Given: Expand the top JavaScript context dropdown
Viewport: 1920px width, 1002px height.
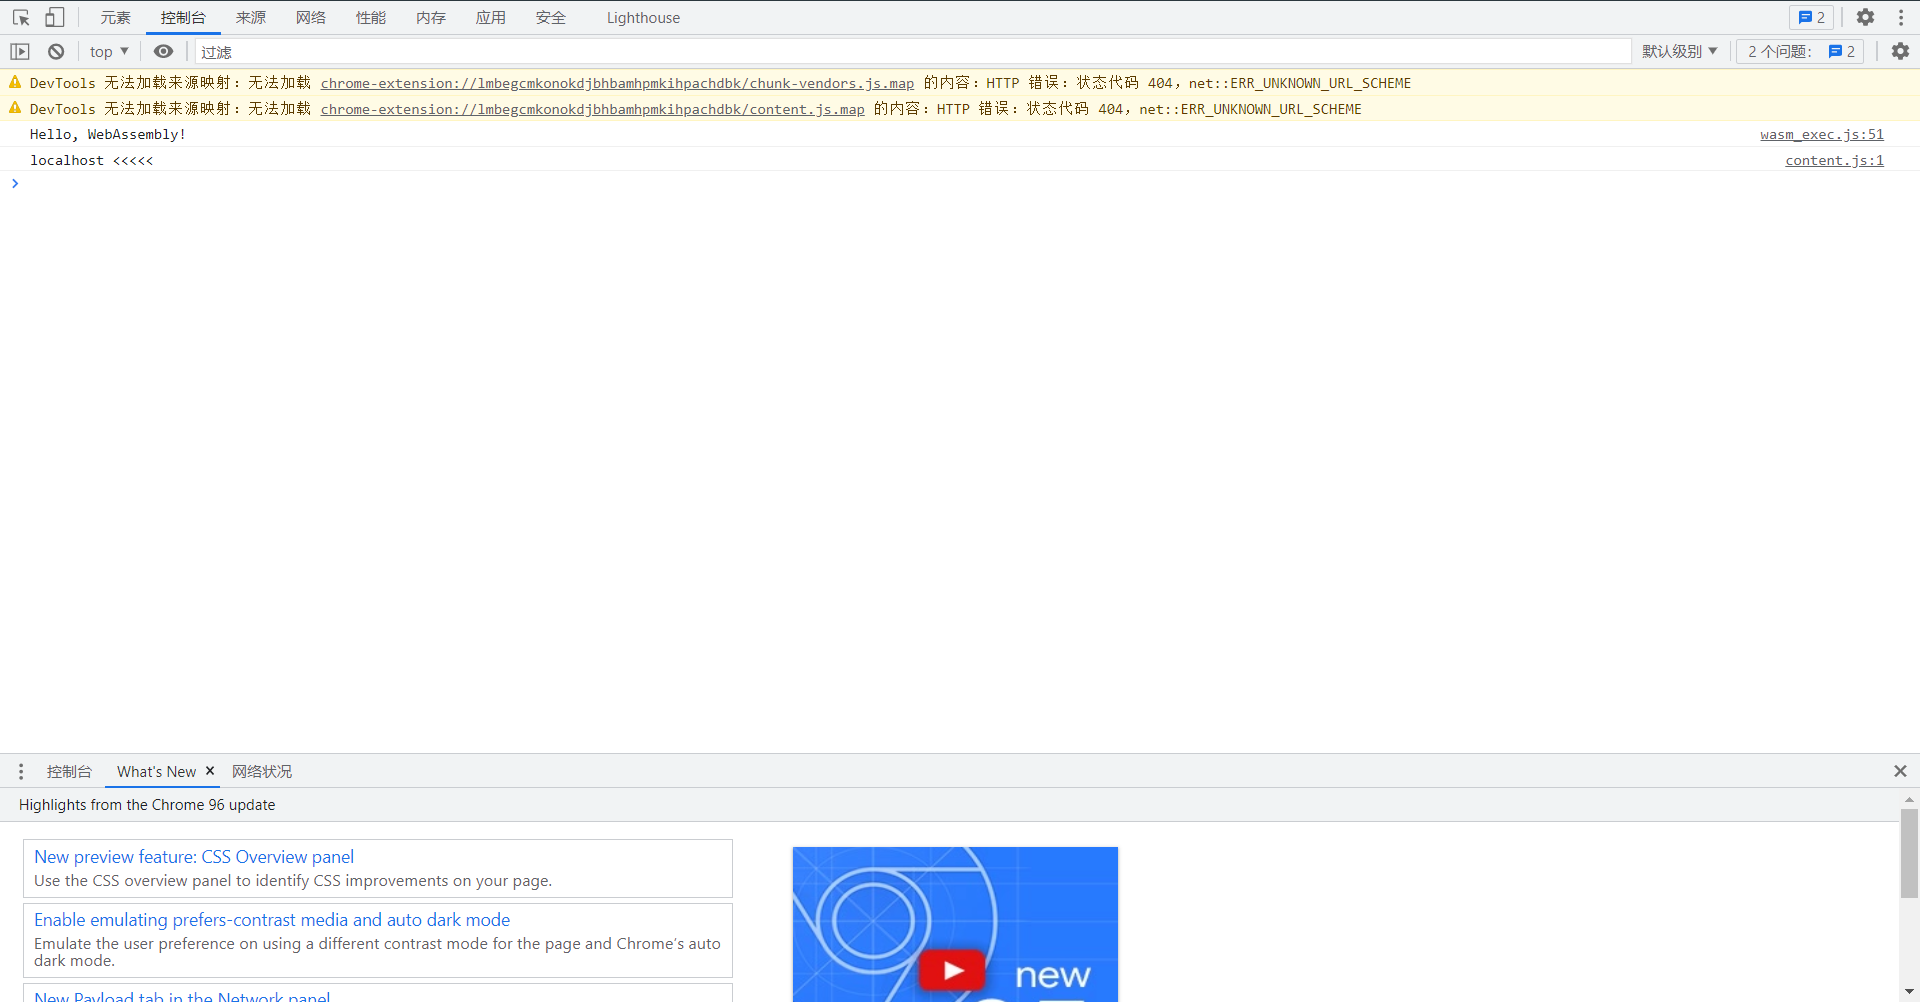Looking at the screenshot, I should (x=109, y=51).
